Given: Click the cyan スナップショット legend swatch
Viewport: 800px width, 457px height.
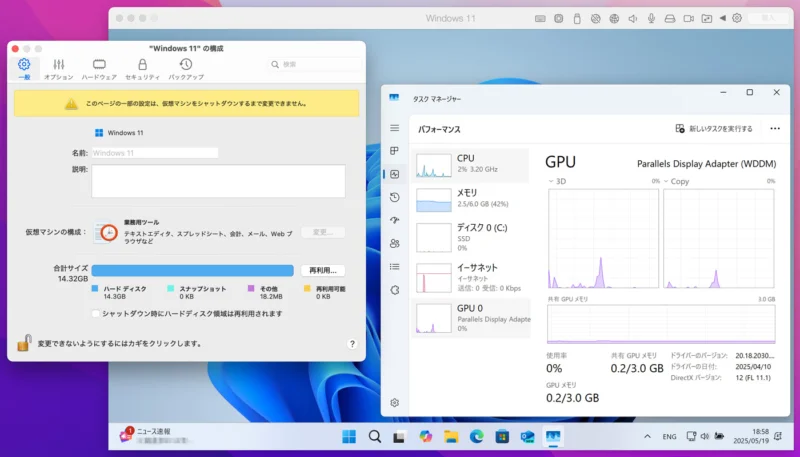Looking at the screenshot, I should (x=170, y=289).
